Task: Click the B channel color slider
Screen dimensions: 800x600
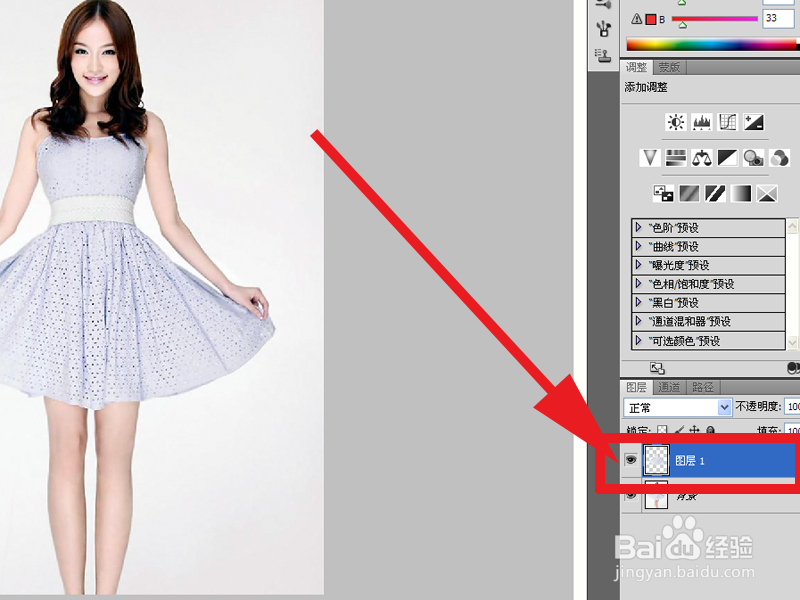Action: 714,19
